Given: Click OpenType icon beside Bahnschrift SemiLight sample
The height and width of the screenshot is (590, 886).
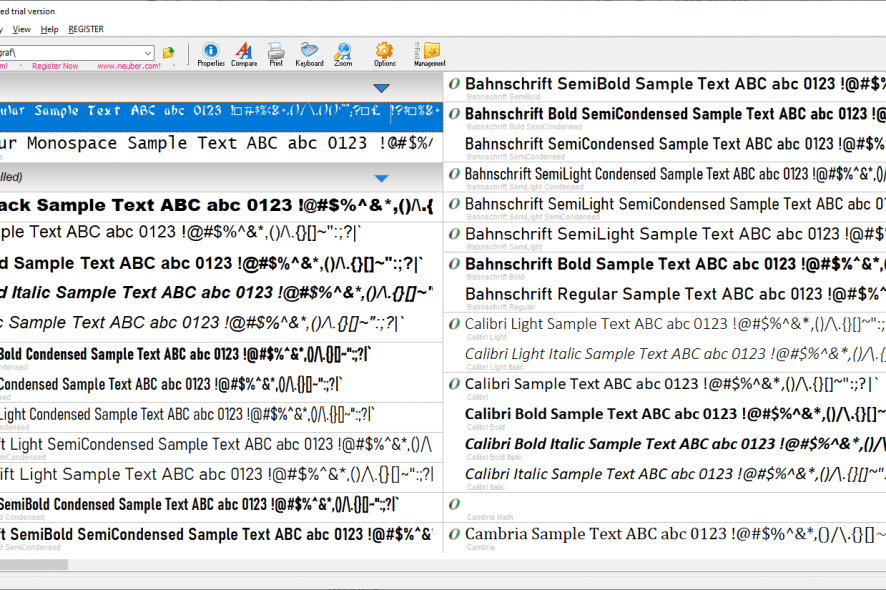Looking at the screenshot, I should tap(454, 234).
